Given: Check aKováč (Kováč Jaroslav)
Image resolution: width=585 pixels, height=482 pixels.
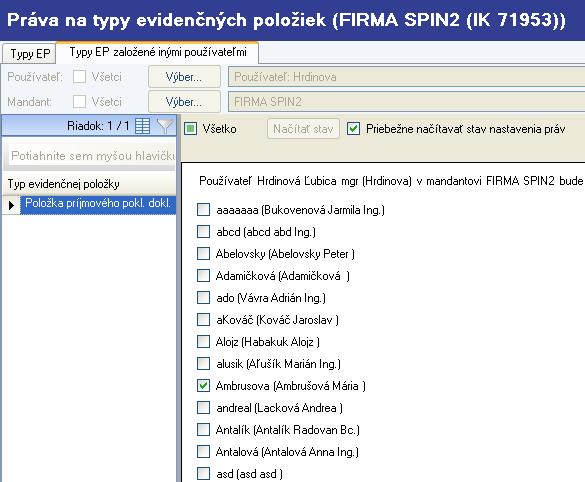Looking at the screenshot, I should click(x=203, y=320).
